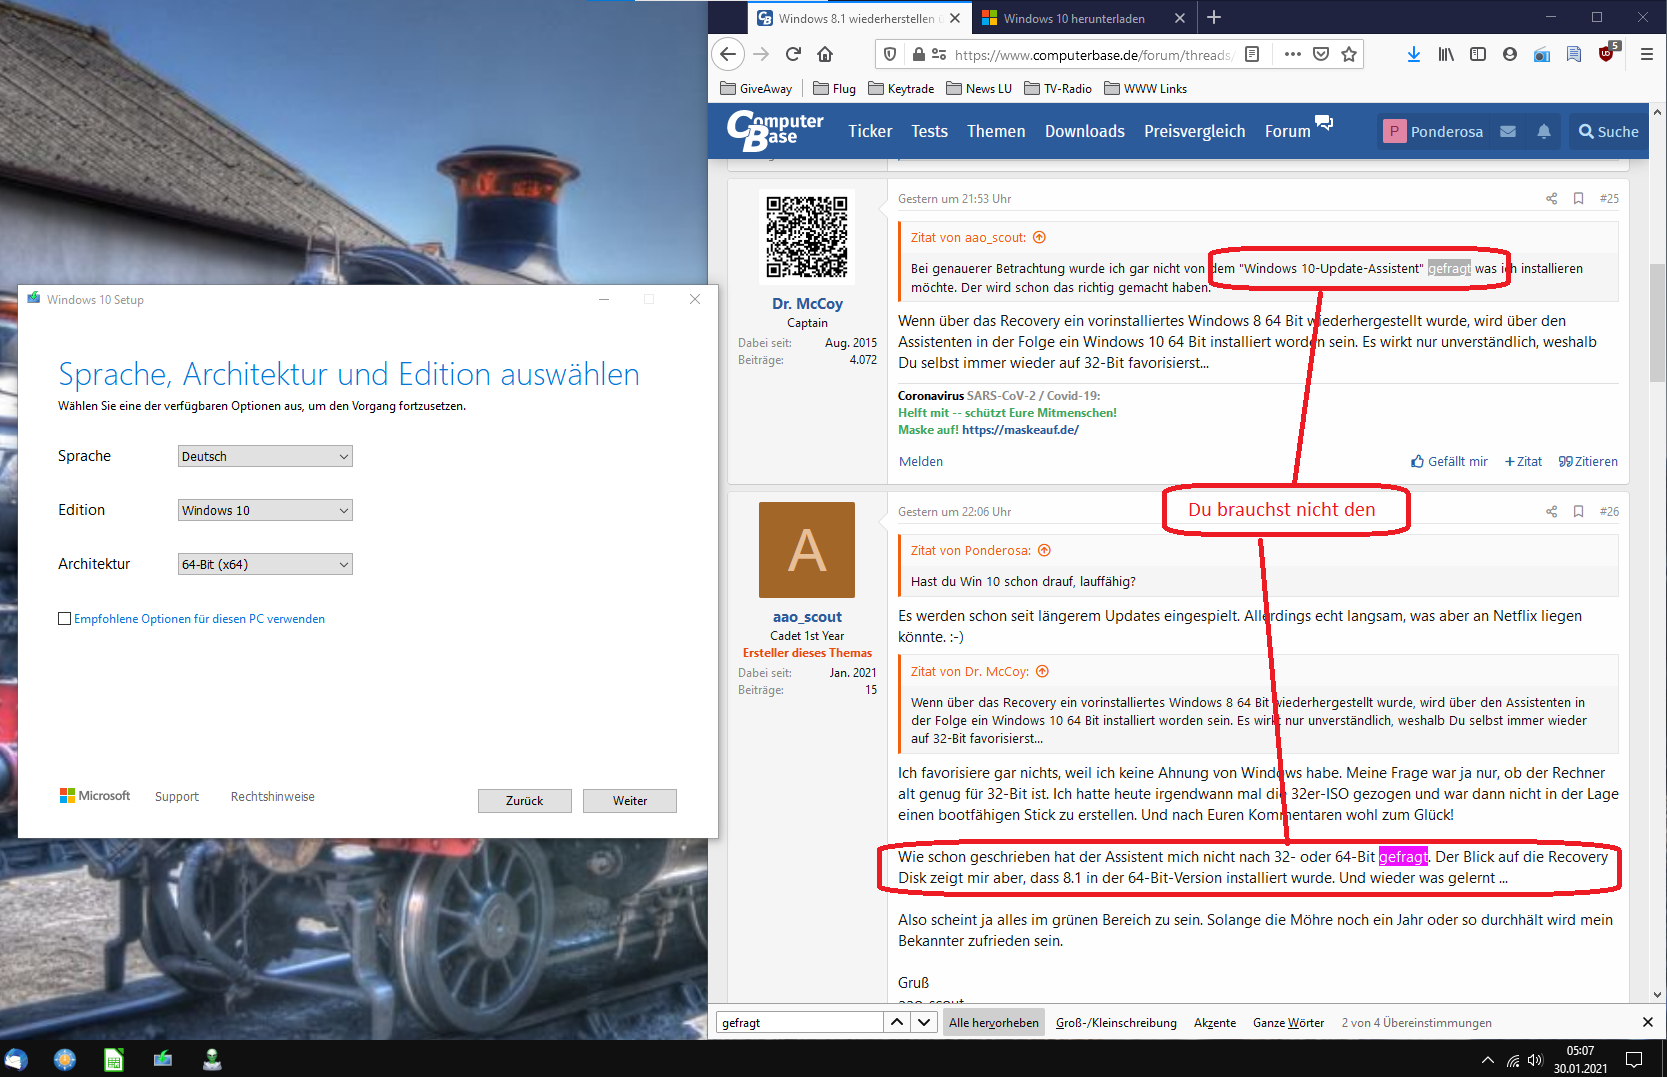The width and height of the screenshot is (1667, 1077).
Task: Open Ticker in ComputerBase navigation
Action: coord(870,131)
